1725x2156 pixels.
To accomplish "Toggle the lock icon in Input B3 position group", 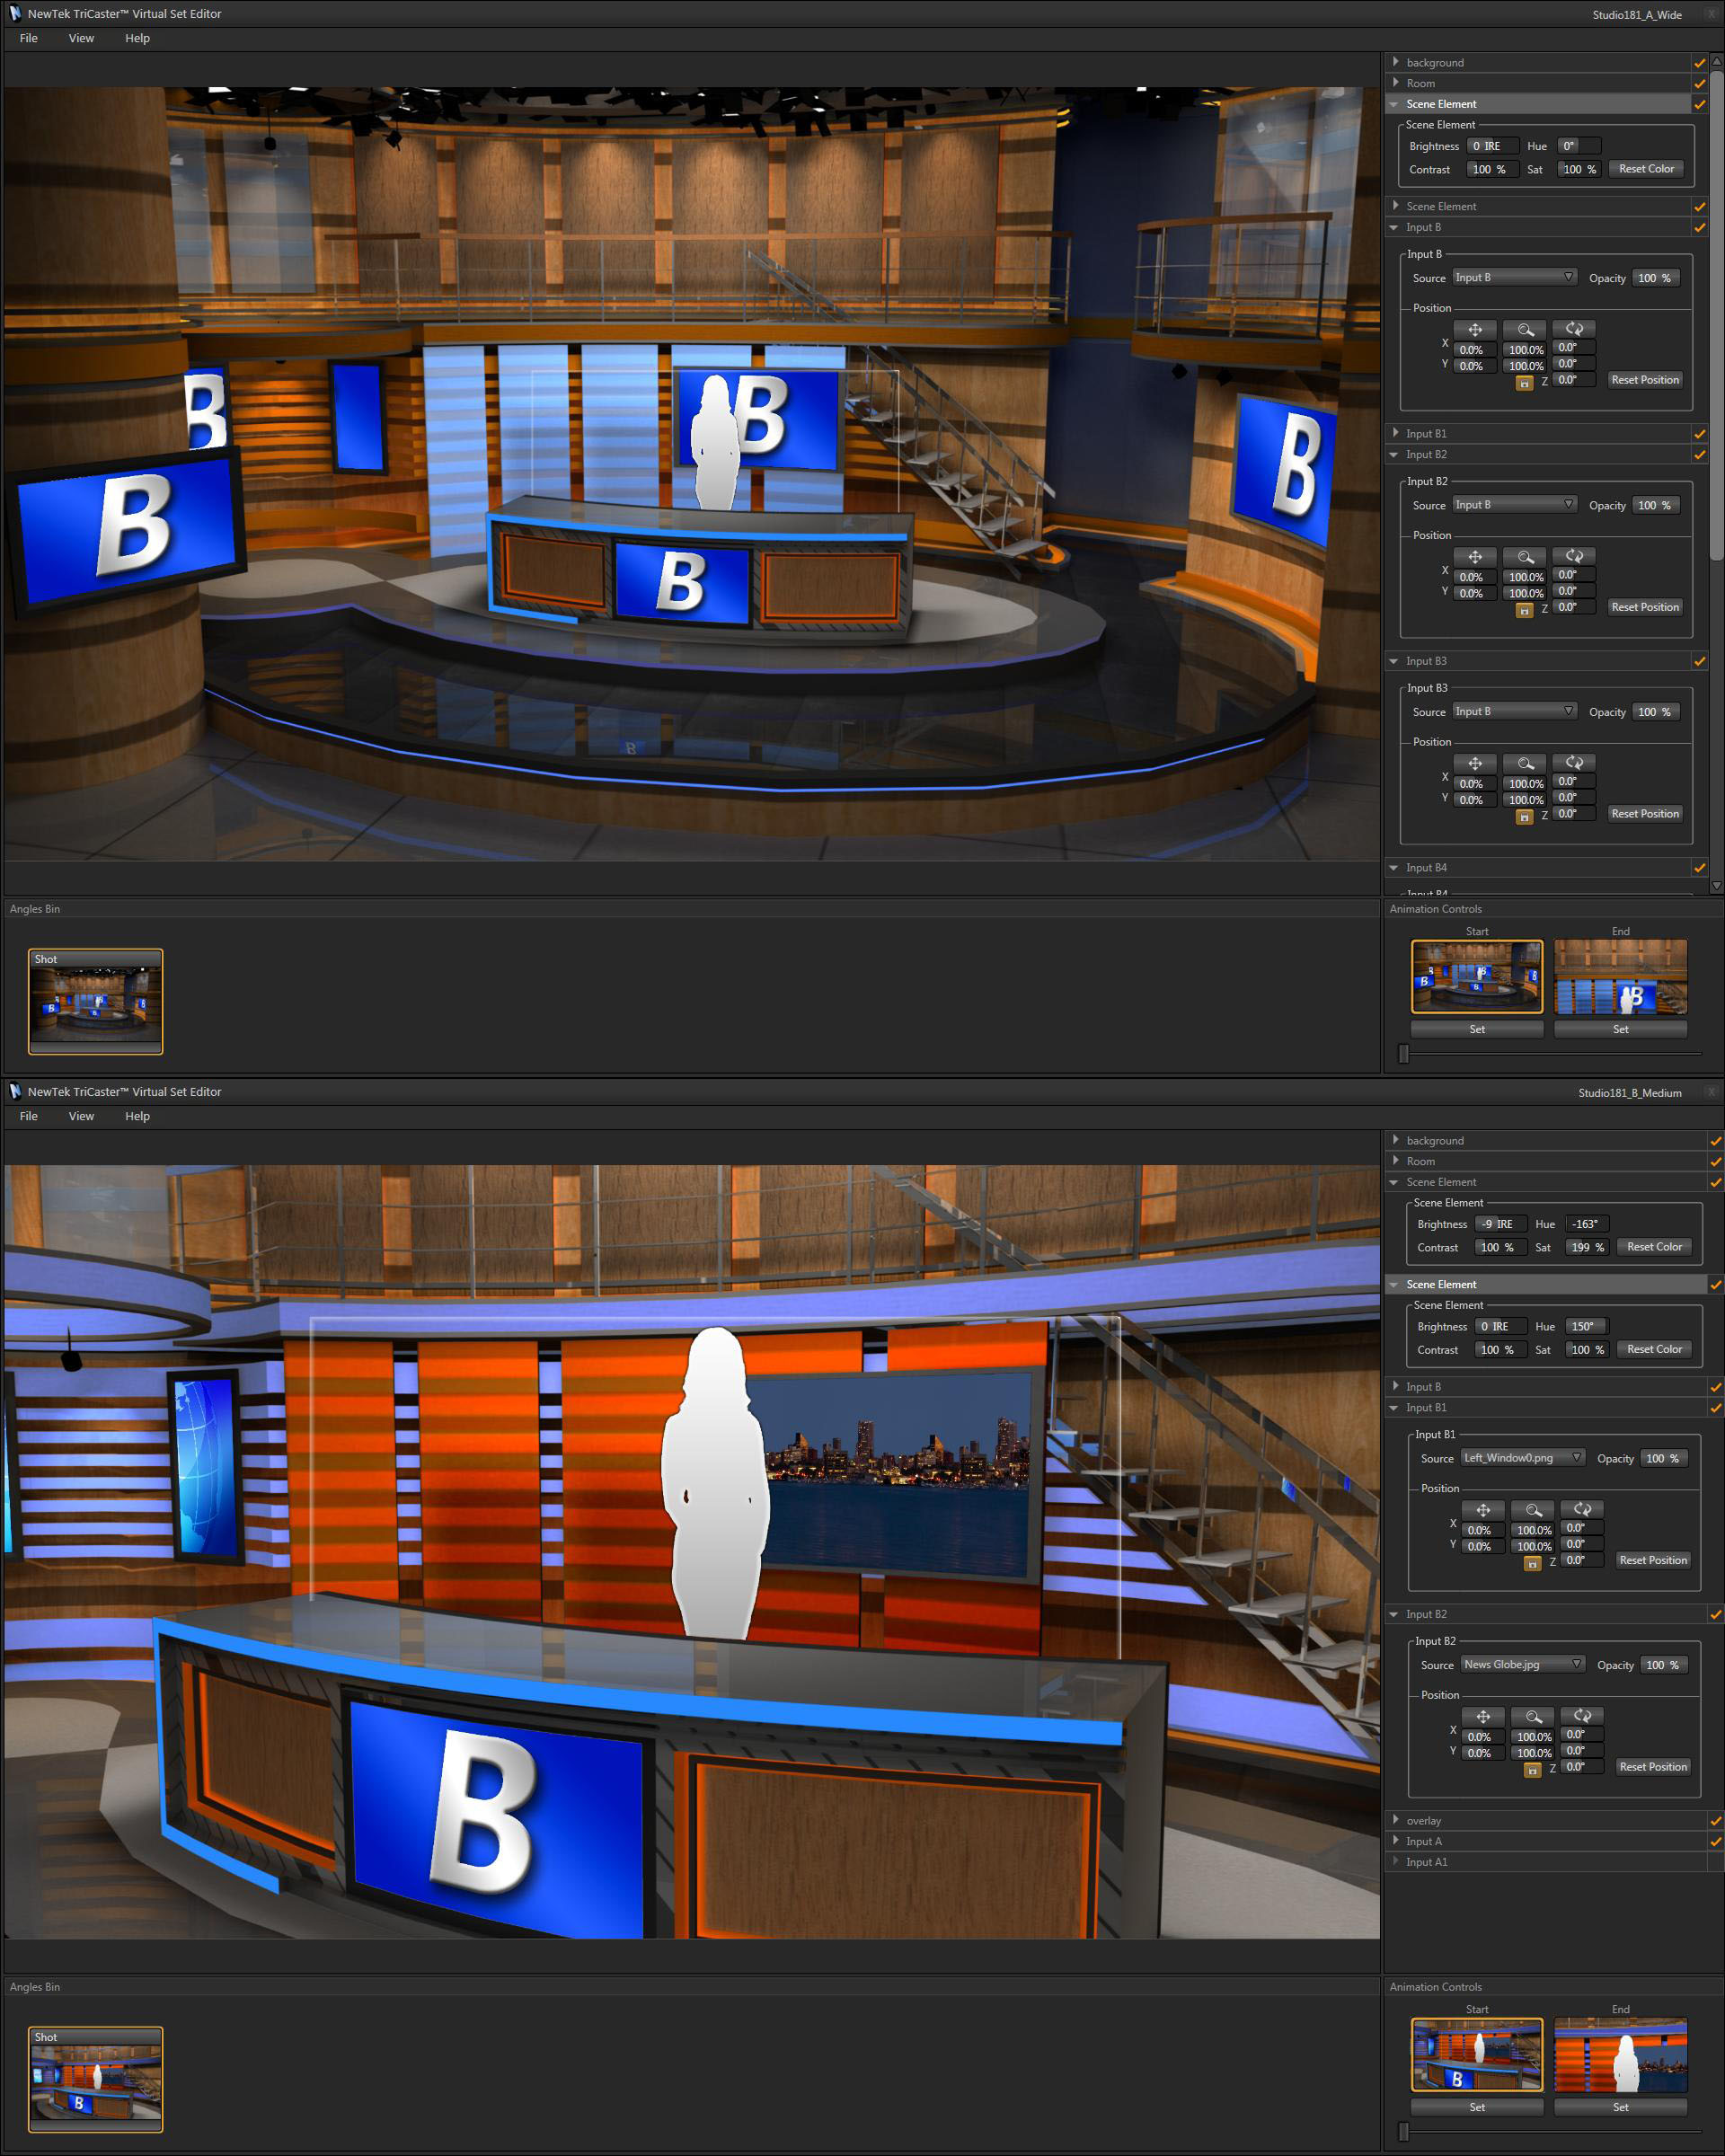I will click(1524, 817).
